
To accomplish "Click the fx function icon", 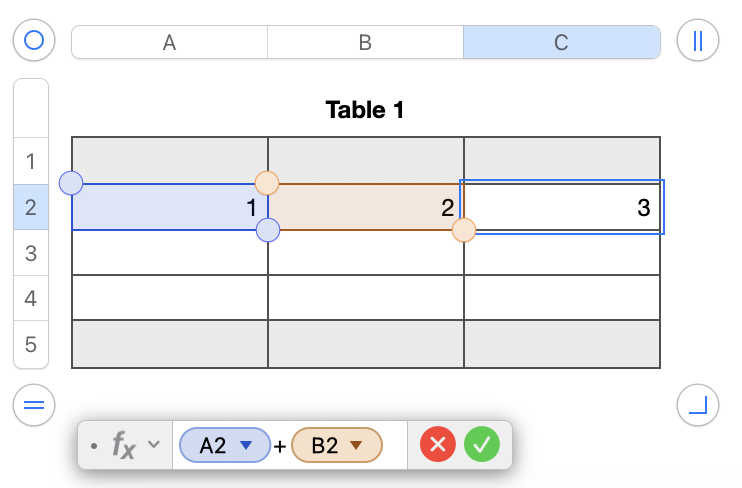I will point(123,446).
